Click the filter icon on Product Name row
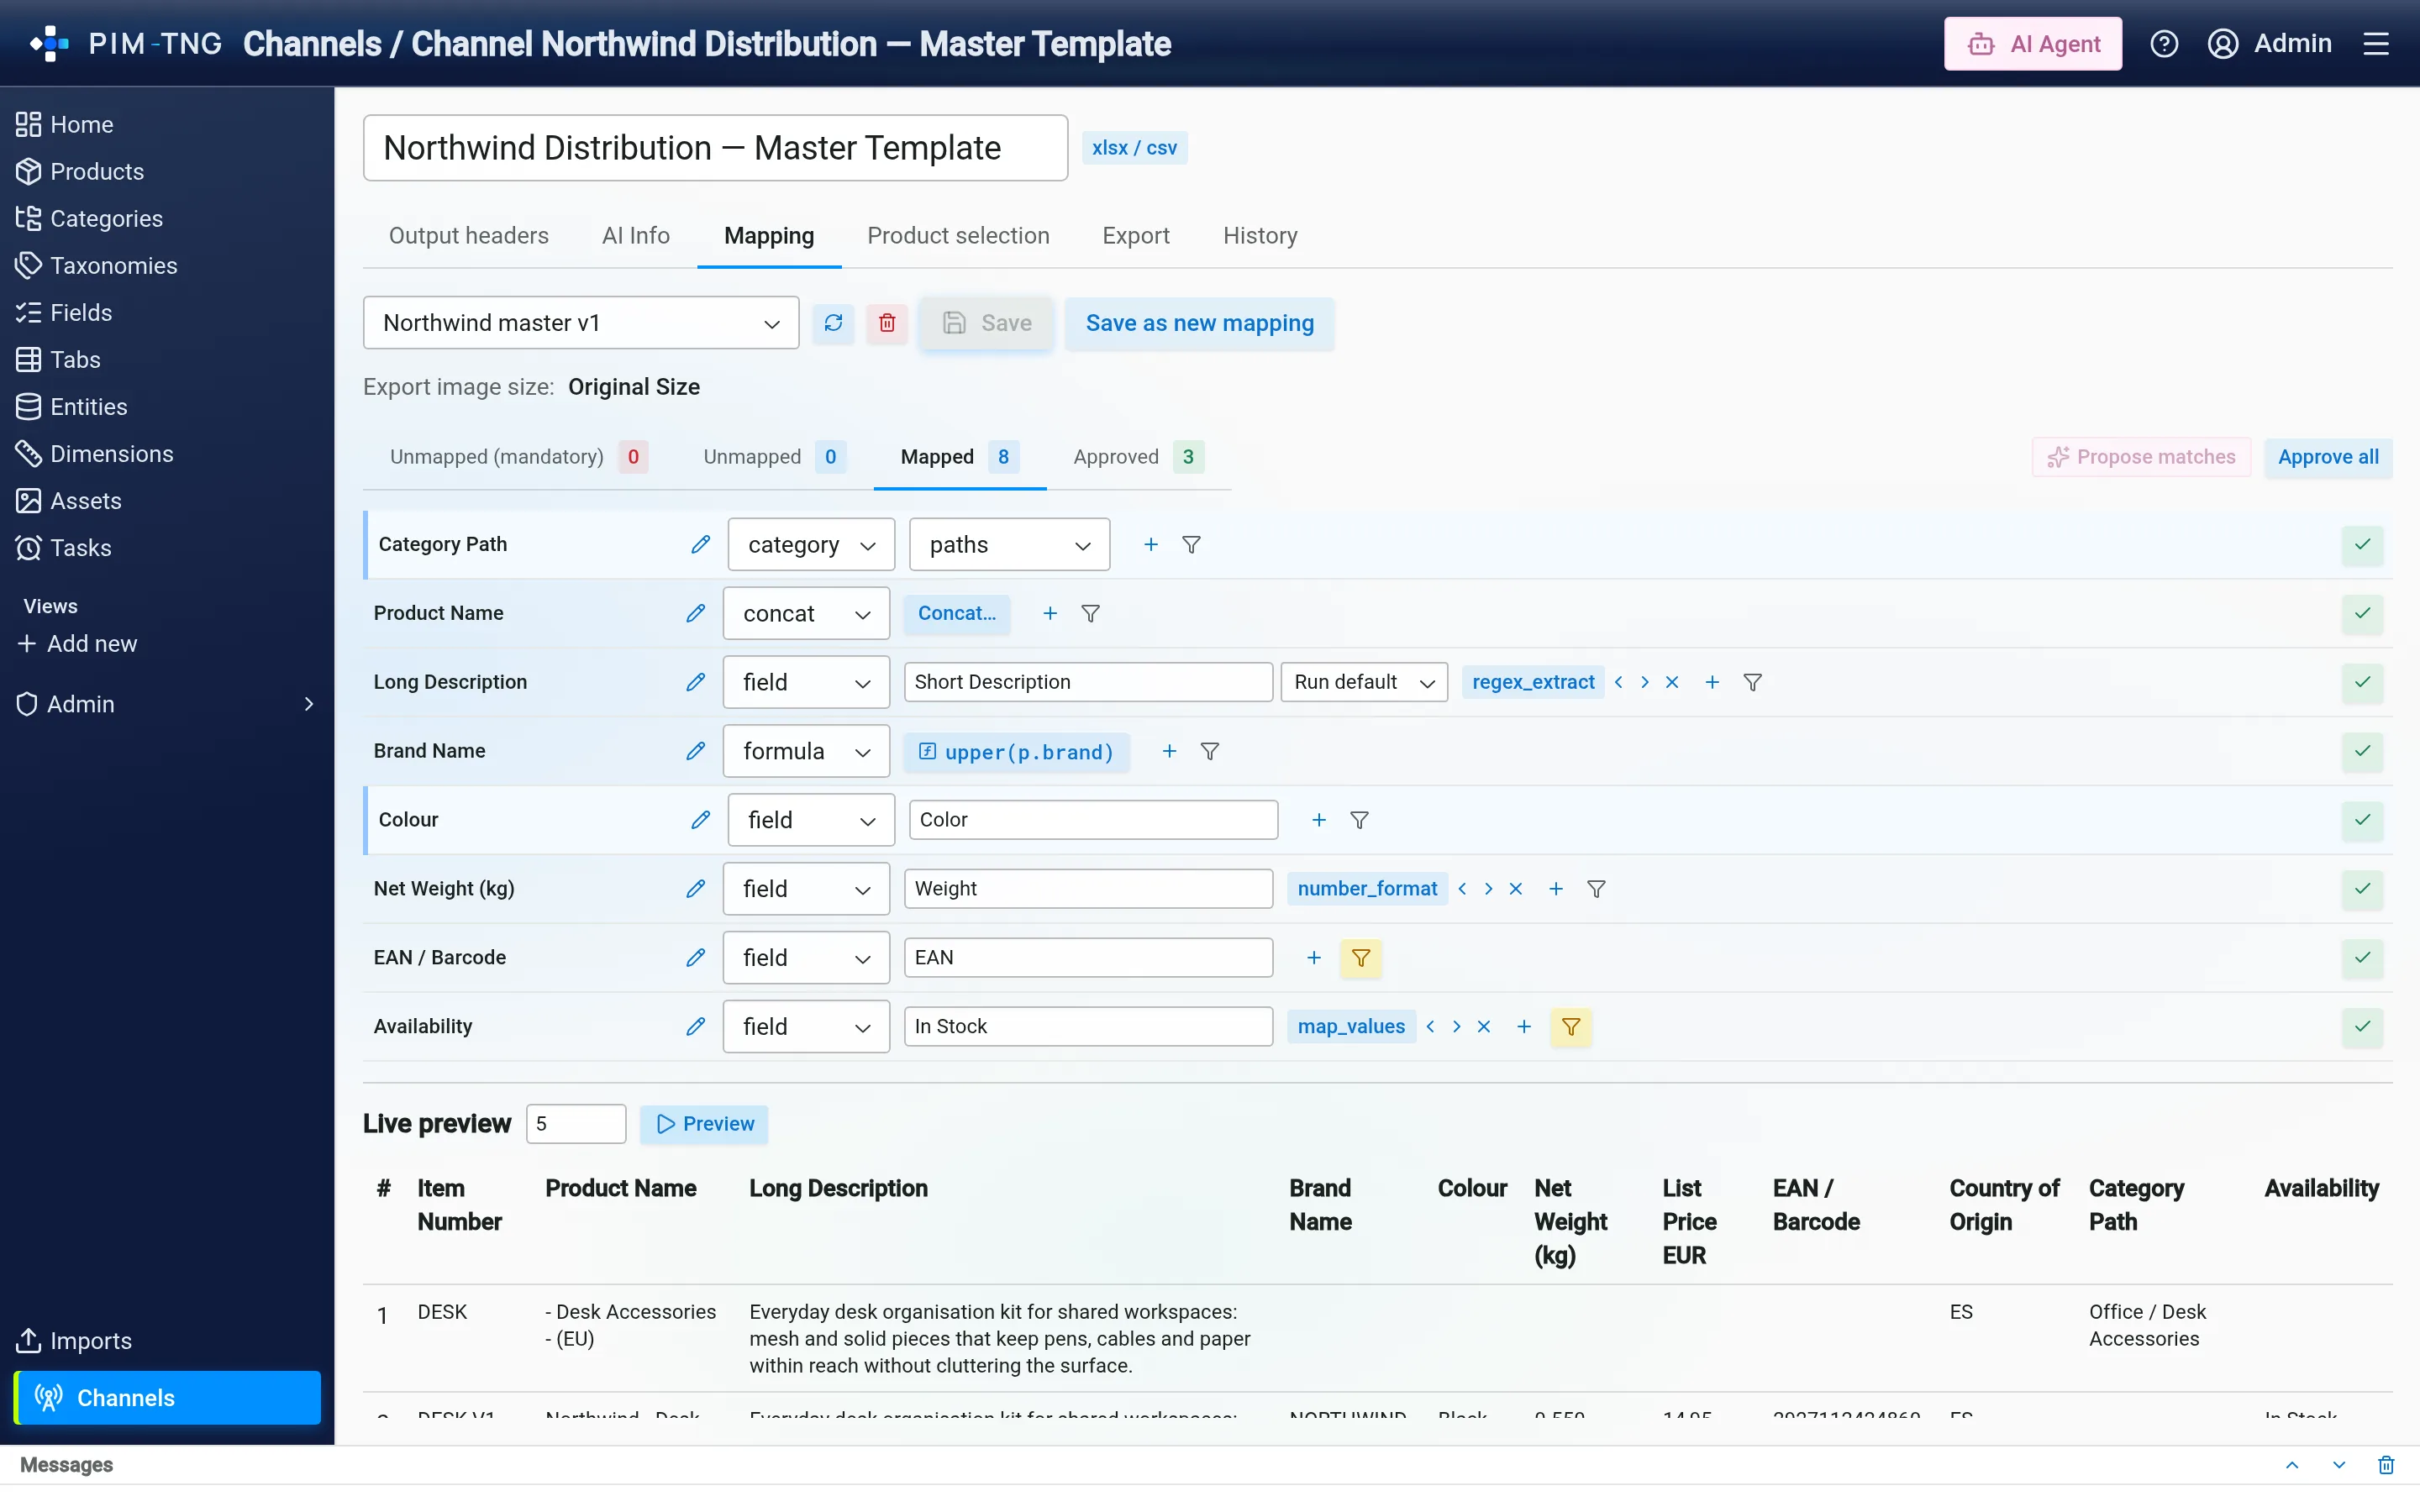 click(x=1091, y=614)
